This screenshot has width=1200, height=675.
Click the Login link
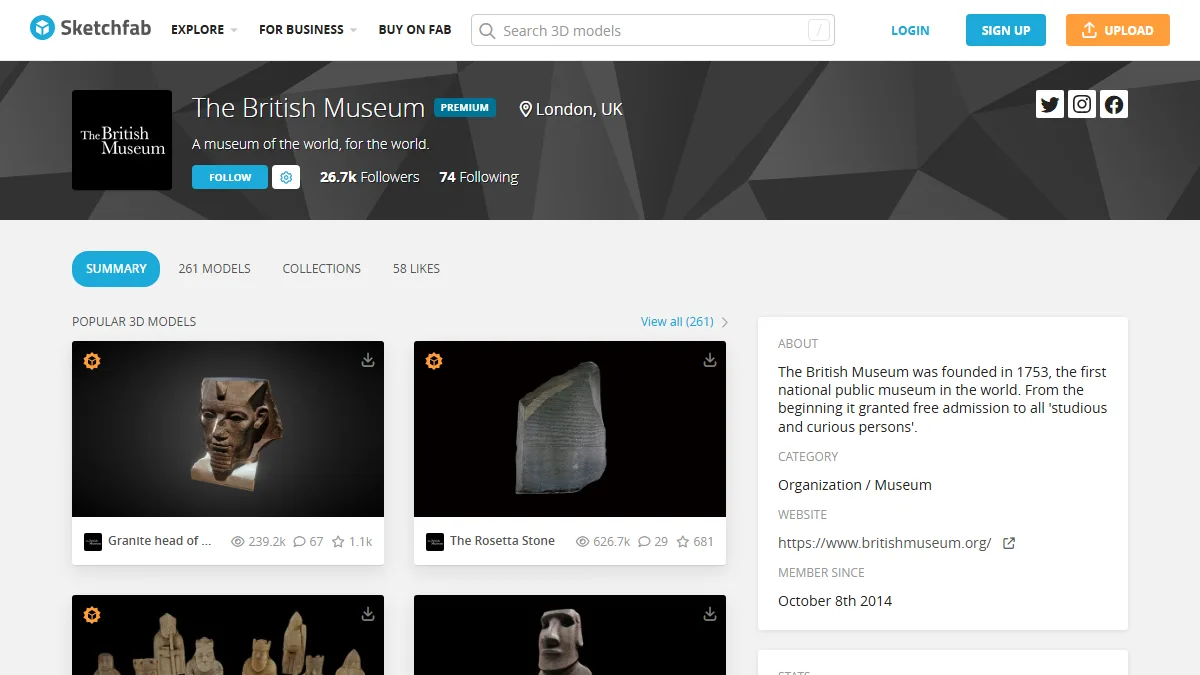[910, 30]
